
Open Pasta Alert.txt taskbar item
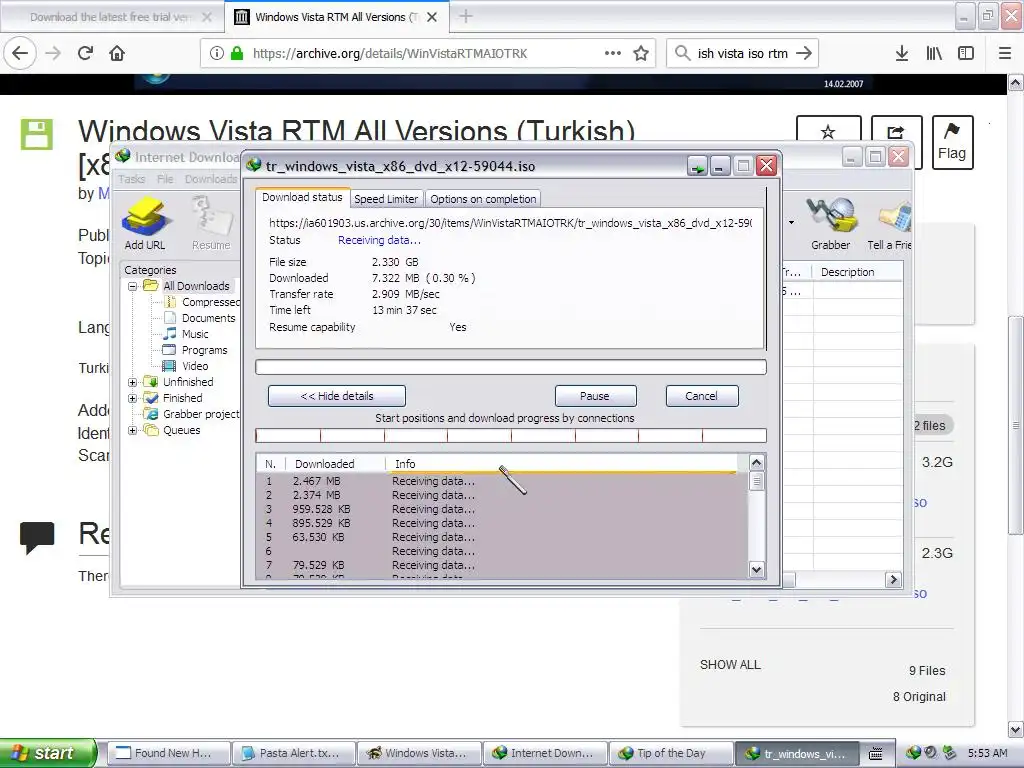[x=295, y=753]
